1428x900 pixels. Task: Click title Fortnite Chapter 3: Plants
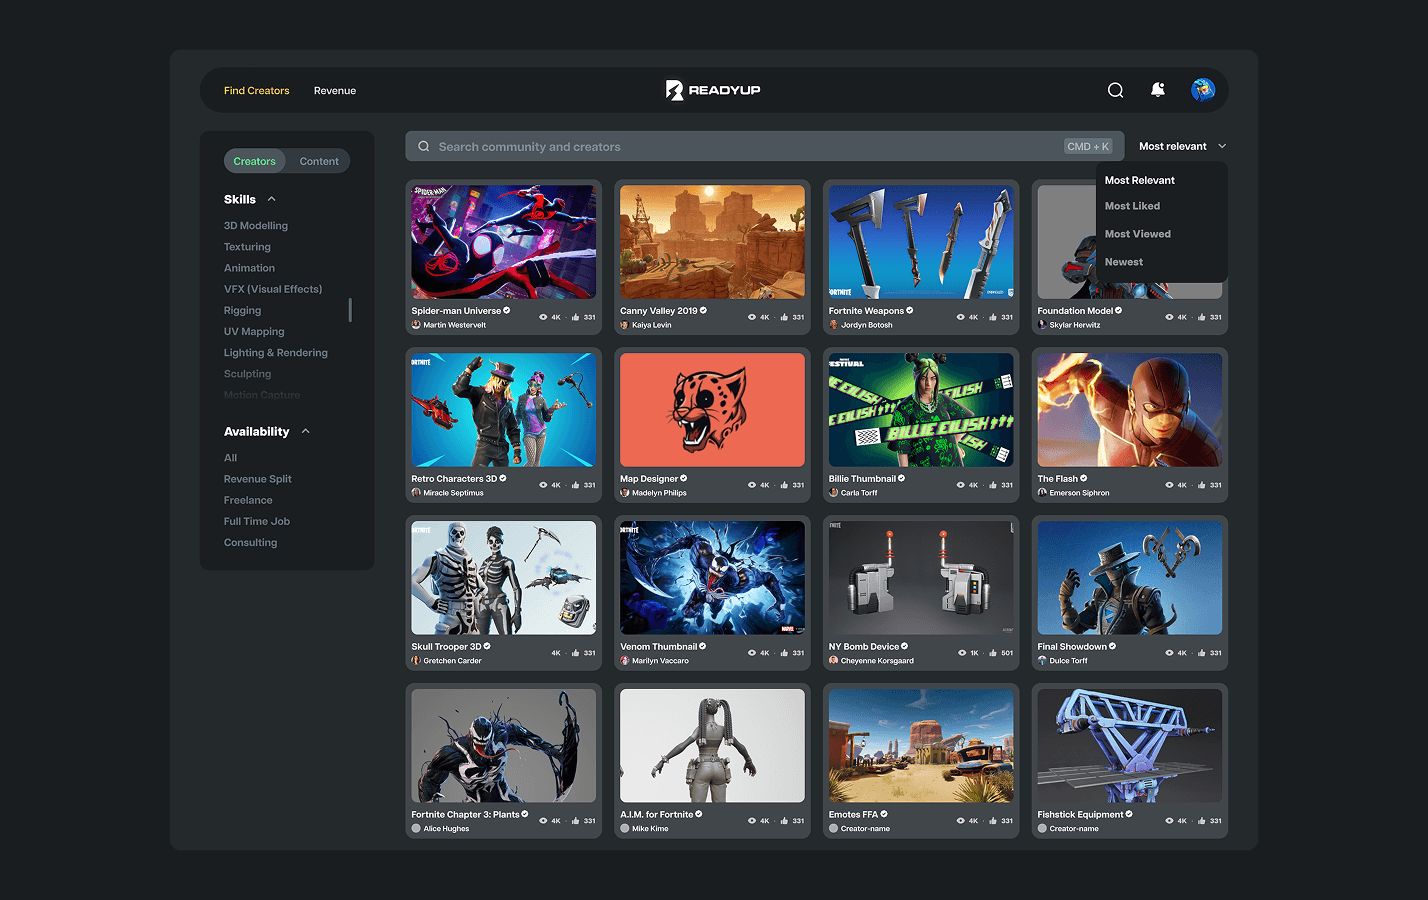[465, 814]
